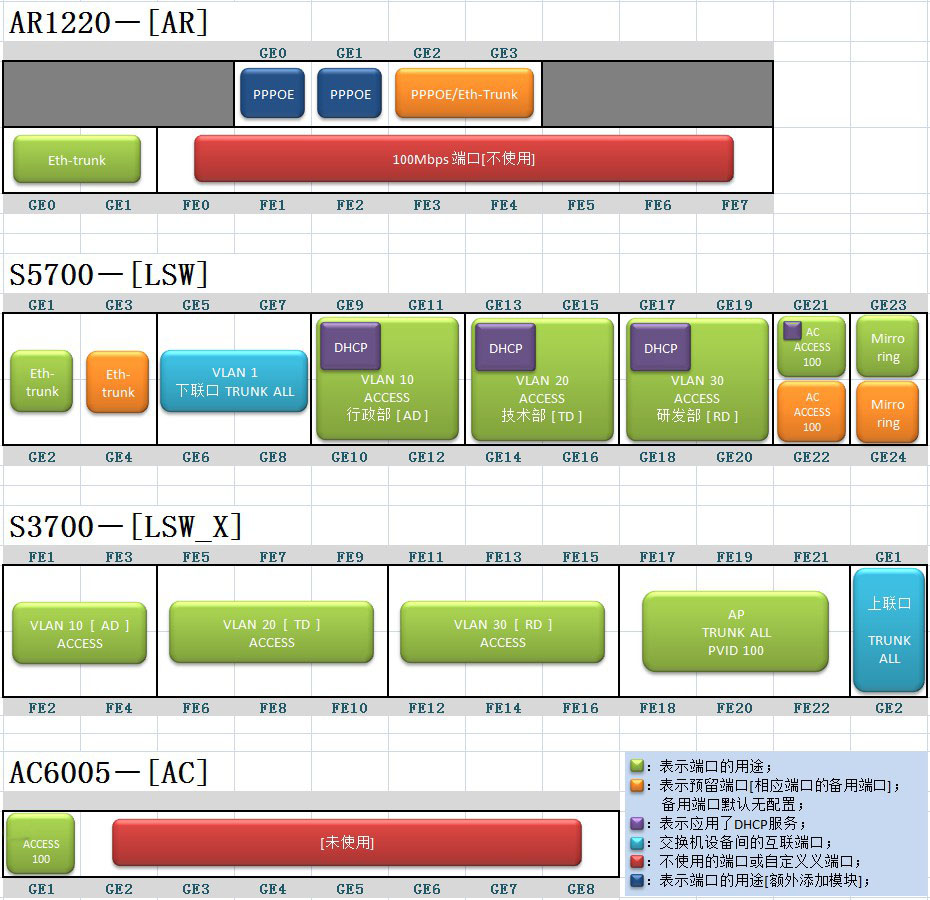Select the green Eth-trunk block in AR1220
Screen dimensions: 930x900
pyautogui.click(x=77, y=159)
